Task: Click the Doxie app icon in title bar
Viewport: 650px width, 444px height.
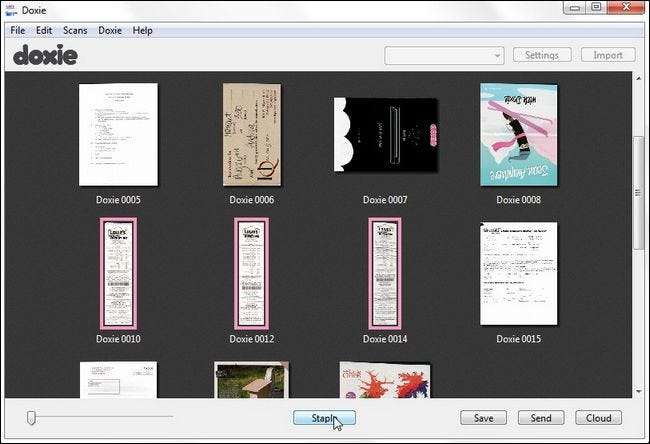Action: [x=11, y=9]
